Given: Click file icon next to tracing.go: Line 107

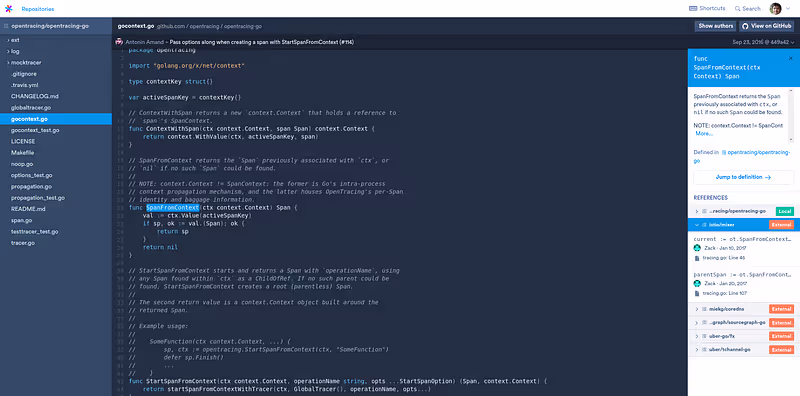Looking at the screenshot, I should [x=697, y=293].
